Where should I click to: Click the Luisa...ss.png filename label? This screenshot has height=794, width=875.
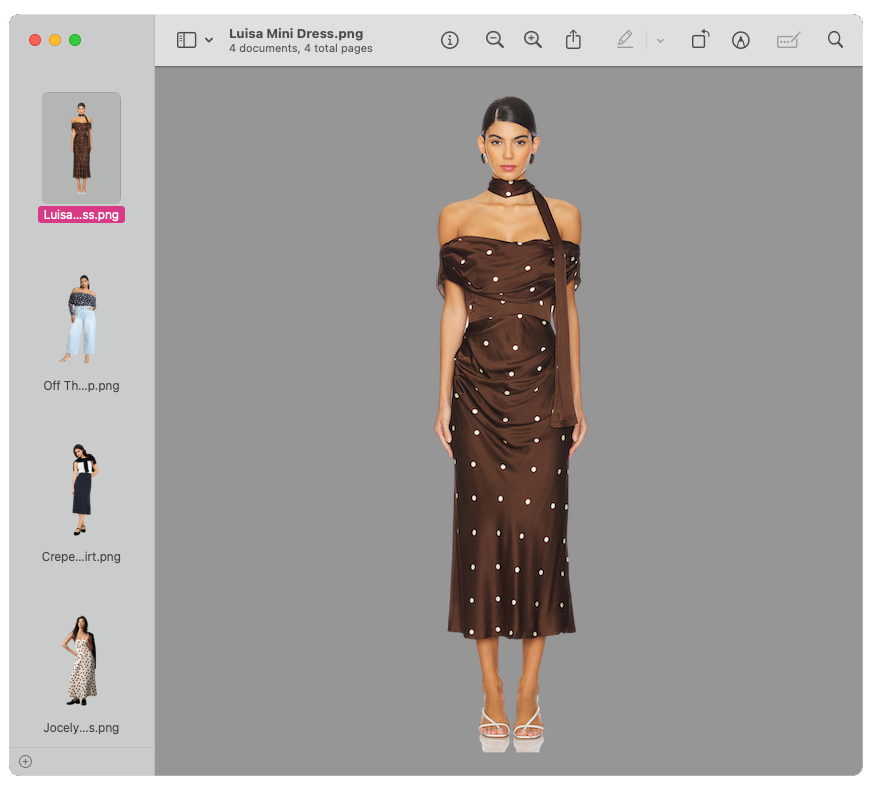click(x=81, y=214)
